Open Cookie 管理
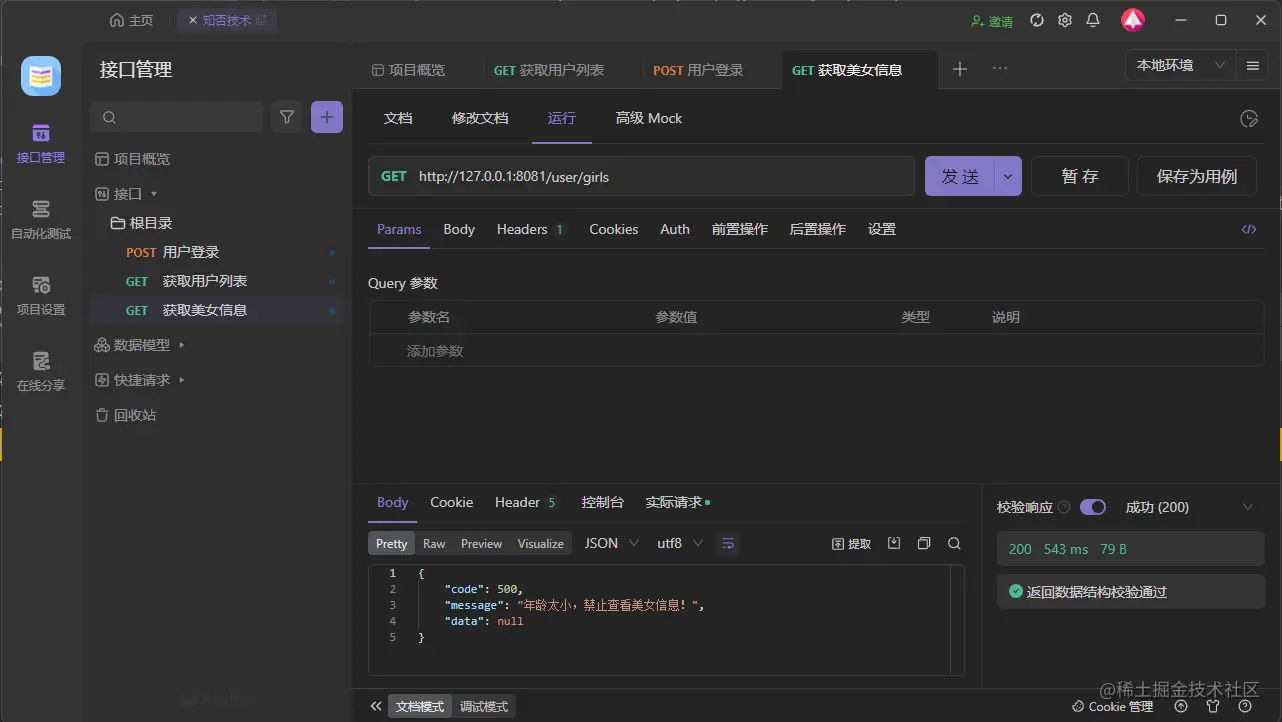This screenshot has width=1282, height=722. 1112,706
